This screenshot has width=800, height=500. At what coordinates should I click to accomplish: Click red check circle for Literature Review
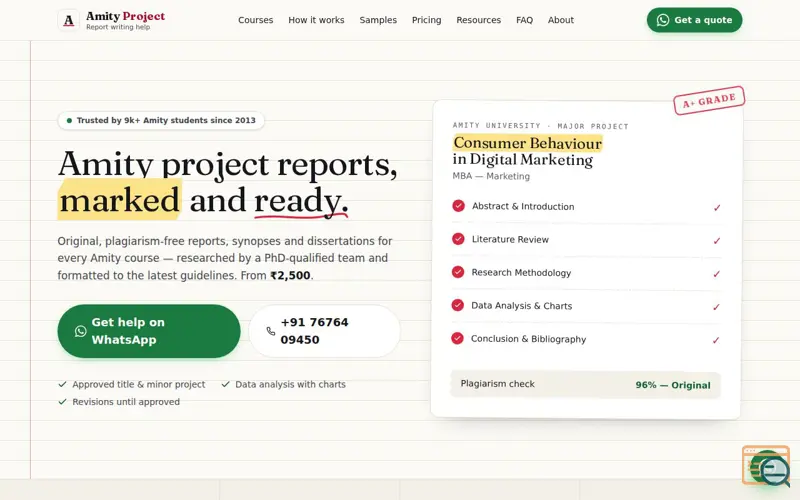[x=458, y=239]
